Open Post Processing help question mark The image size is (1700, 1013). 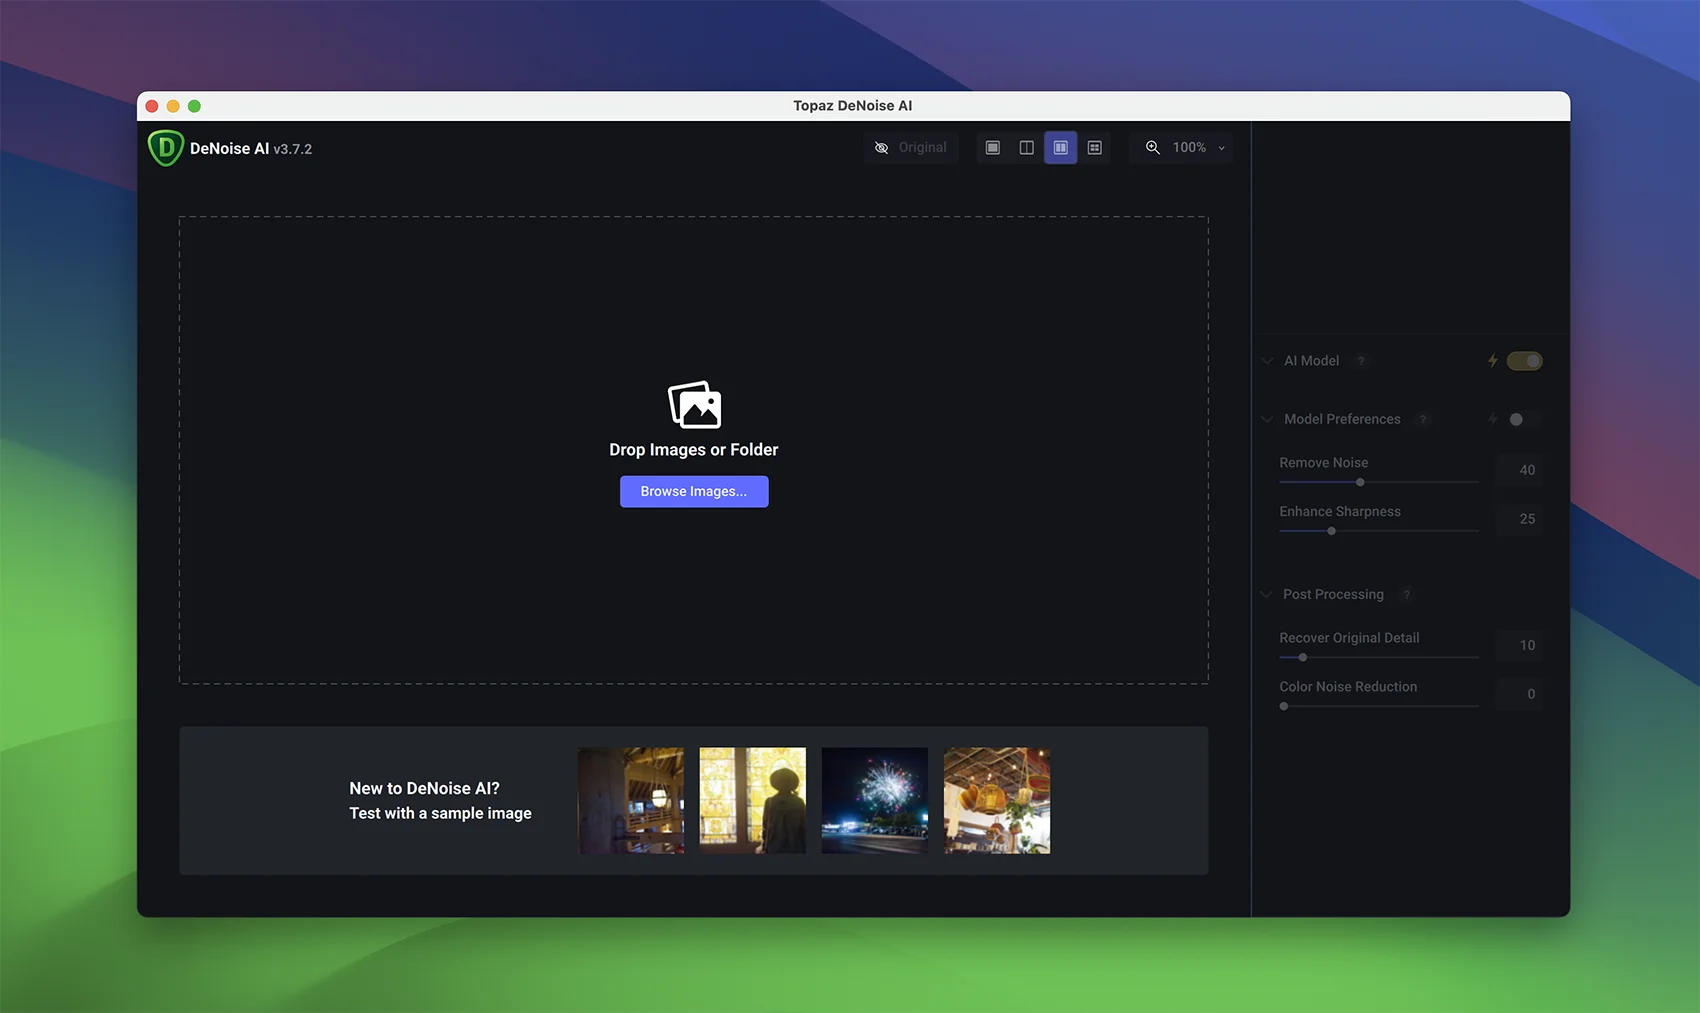click(1407, 594)
